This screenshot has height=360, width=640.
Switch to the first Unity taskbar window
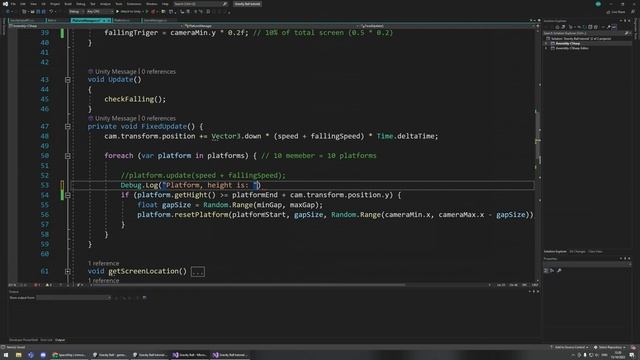click(x=109, y=355)
